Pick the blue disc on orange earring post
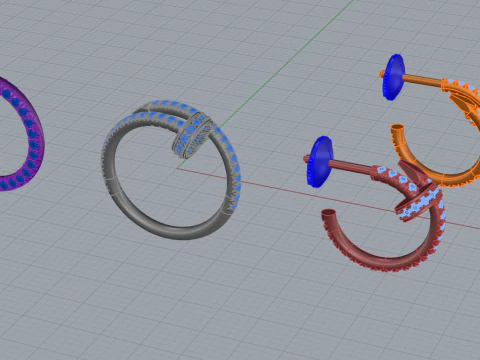The height and width of the screenshot is (360, 480). tap(394, 77)
